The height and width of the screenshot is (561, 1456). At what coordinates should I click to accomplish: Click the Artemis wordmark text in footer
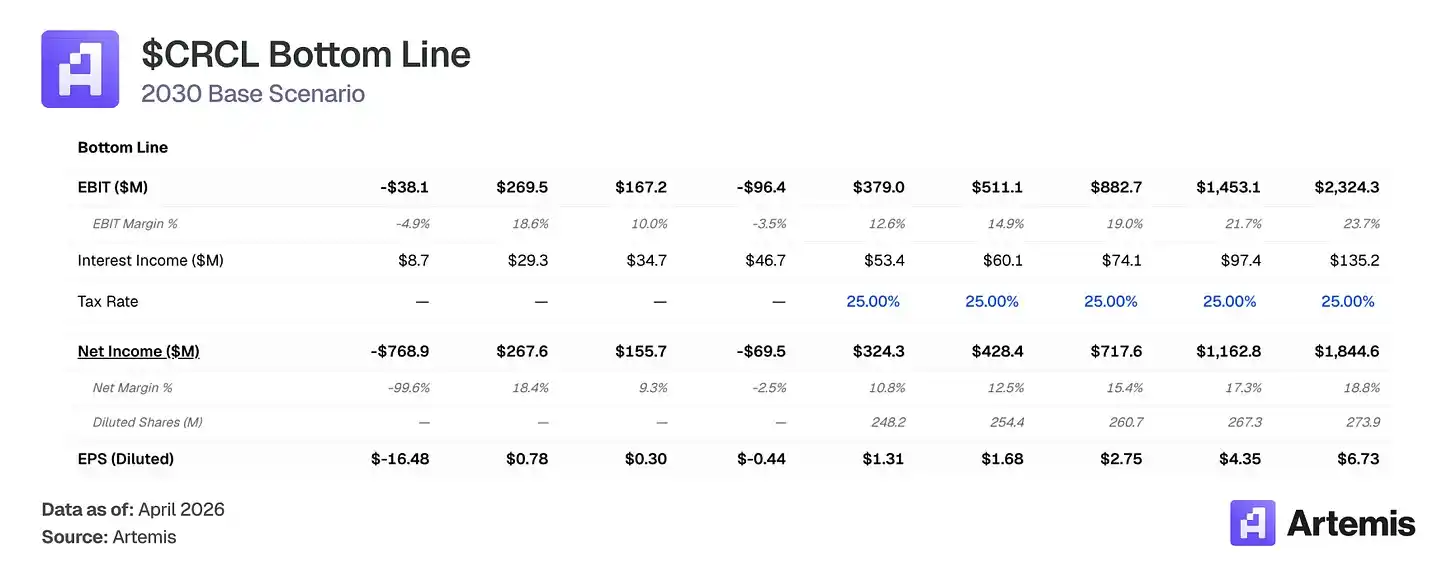(x=1351, y=524)
